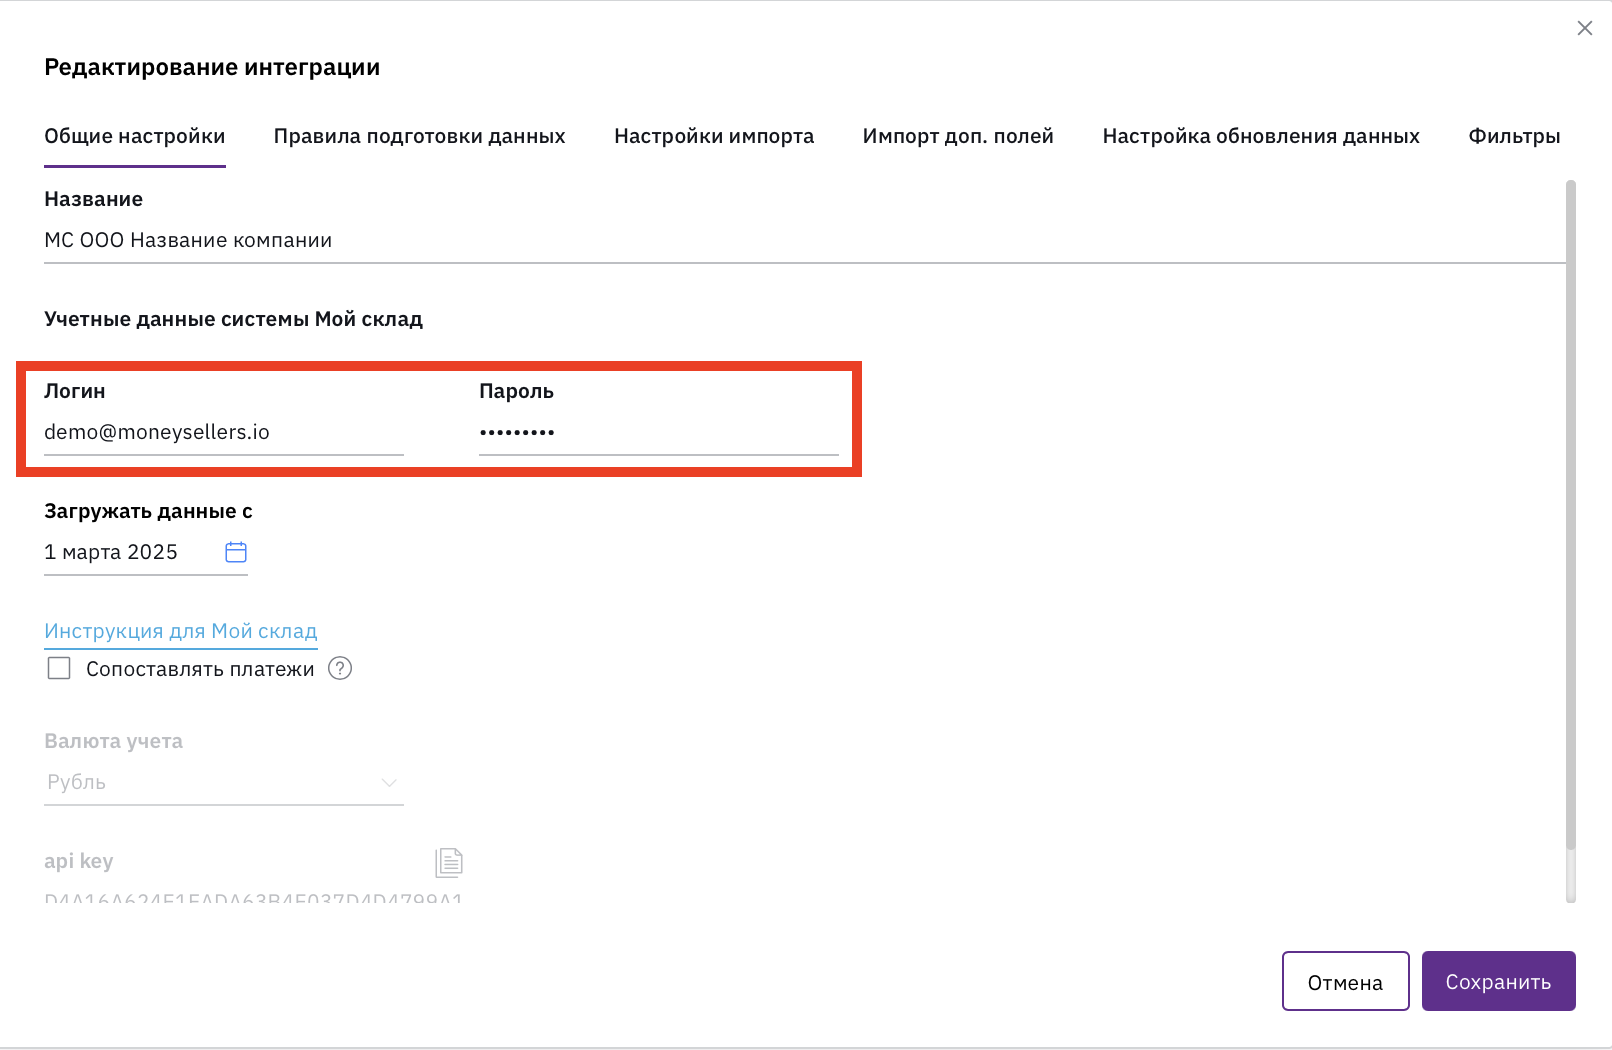Click the api key label
The width and height of the screenshot is (1612, 1050).
click(x=79, y=861)
